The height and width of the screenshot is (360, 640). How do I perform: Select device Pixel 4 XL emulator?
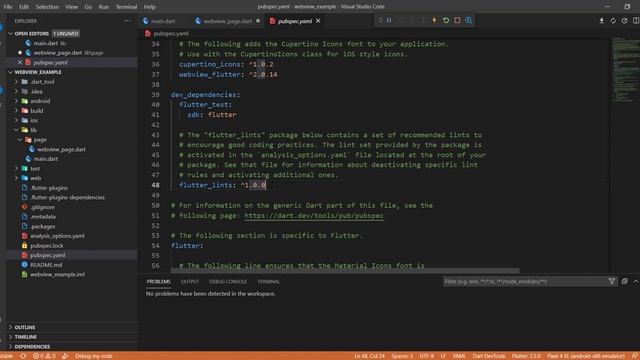[586, 356]
